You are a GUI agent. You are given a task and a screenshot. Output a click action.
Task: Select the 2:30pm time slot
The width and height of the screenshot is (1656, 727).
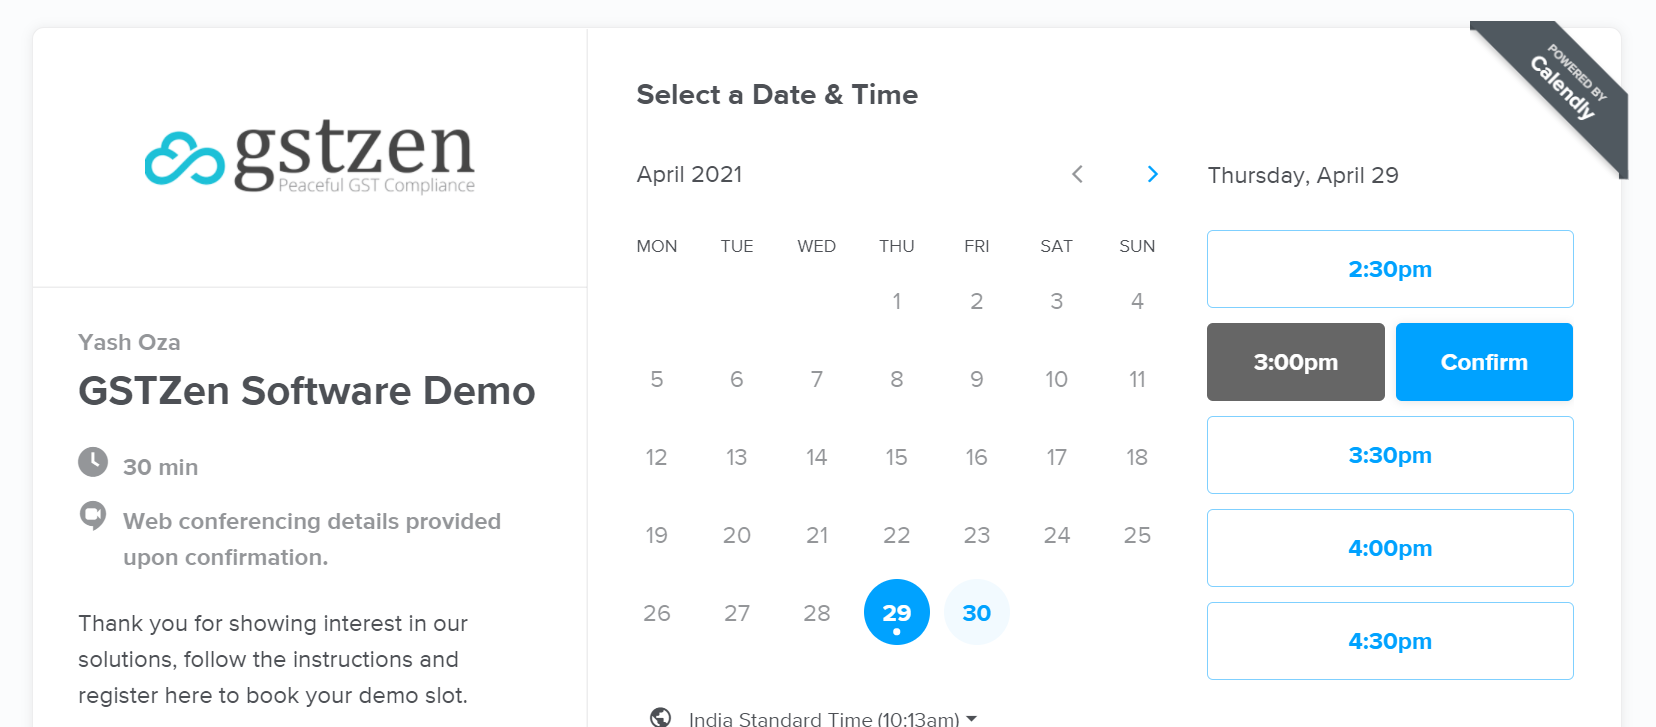pos(1389,268)
